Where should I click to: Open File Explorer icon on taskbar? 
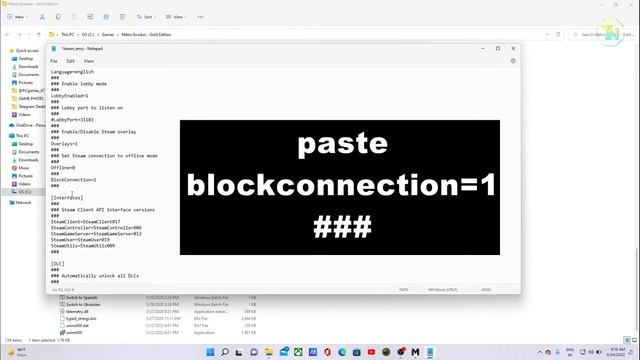[x=269, y=352]
